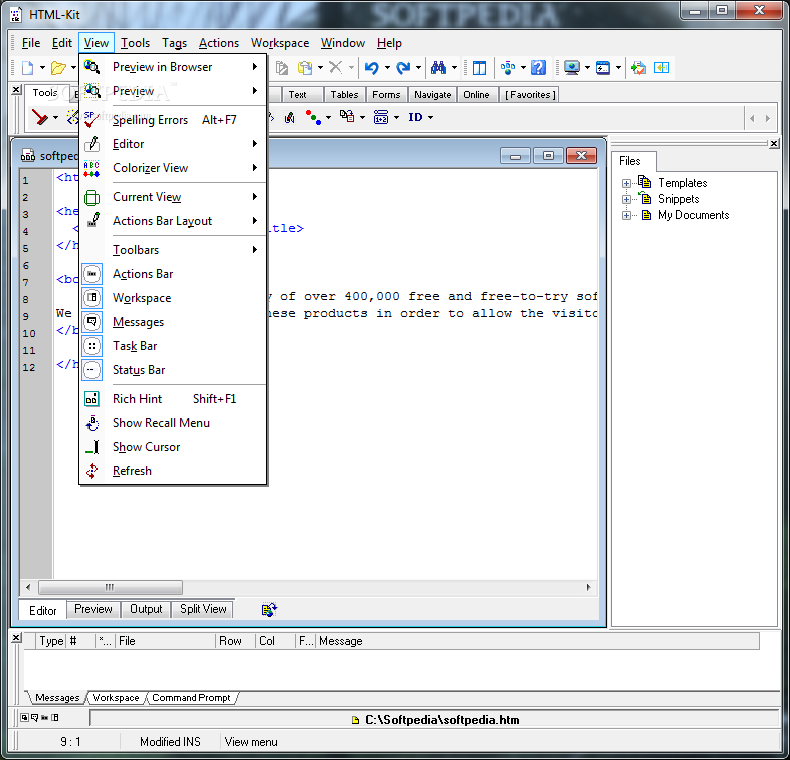Select Show Cursor in View menu
This screenshot has width=790, height=760.
(173, 447)
